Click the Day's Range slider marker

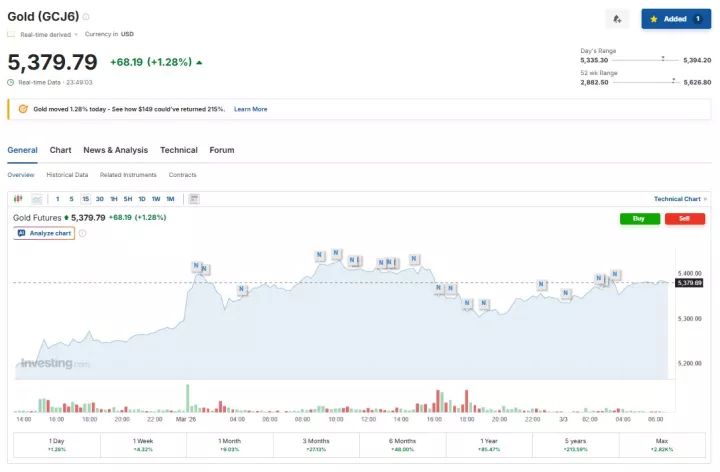pyautogui.click(x=663, y=60)
